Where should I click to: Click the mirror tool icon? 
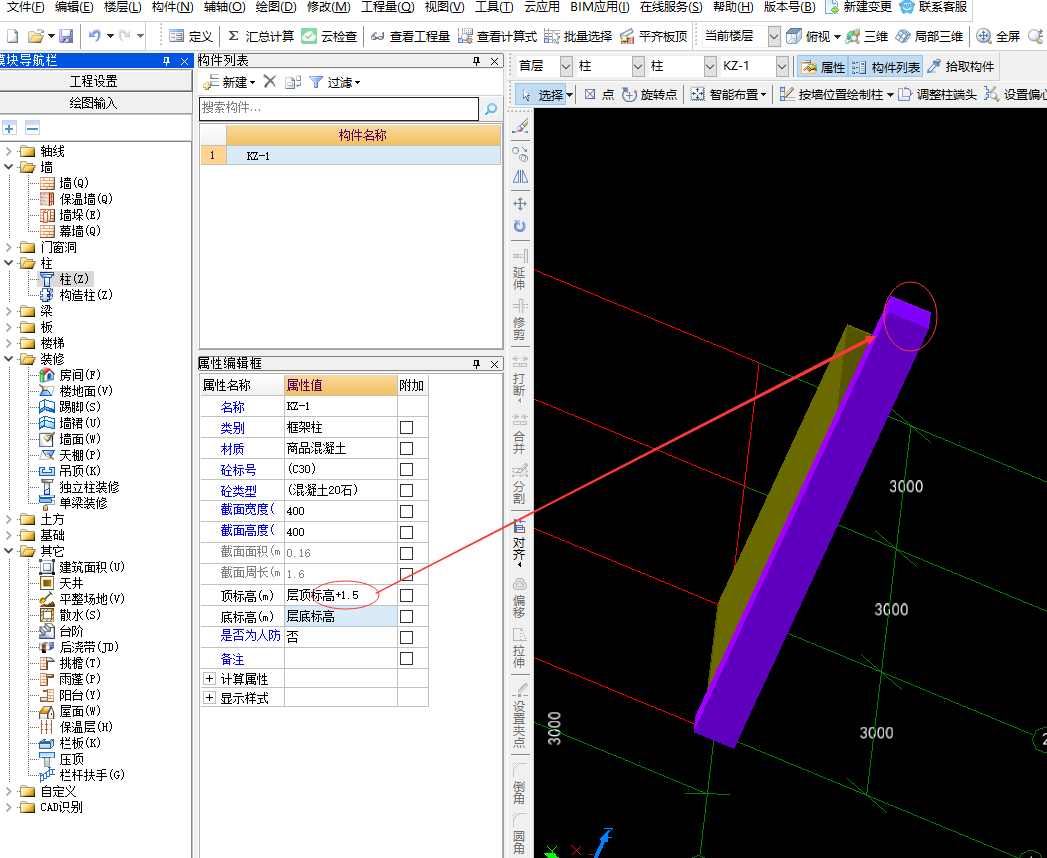point(519,177)
